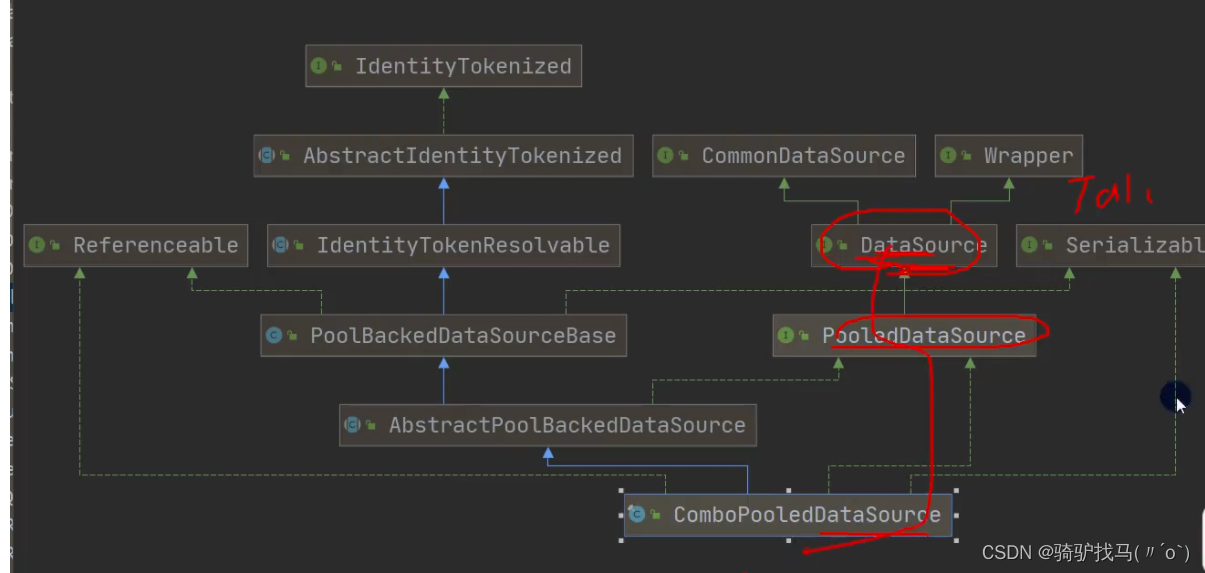Click the visibility lock icon on Referenceable
Viewport: 1205px width, 573px height.
tap(56, 246)
